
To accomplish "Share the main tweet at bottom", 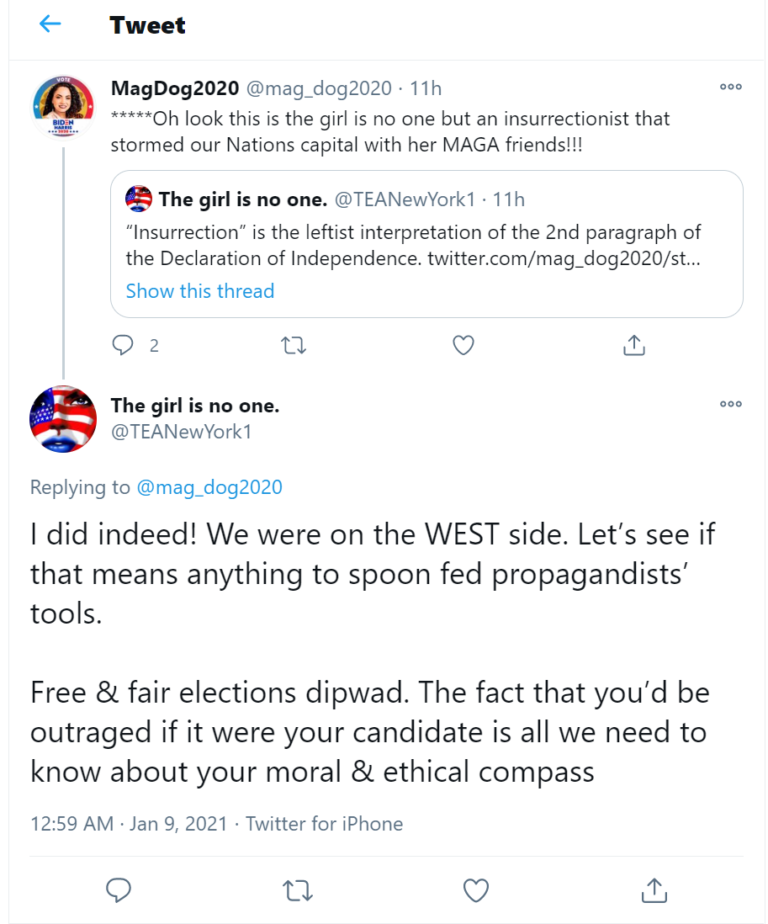I will (x=654, y=890).
